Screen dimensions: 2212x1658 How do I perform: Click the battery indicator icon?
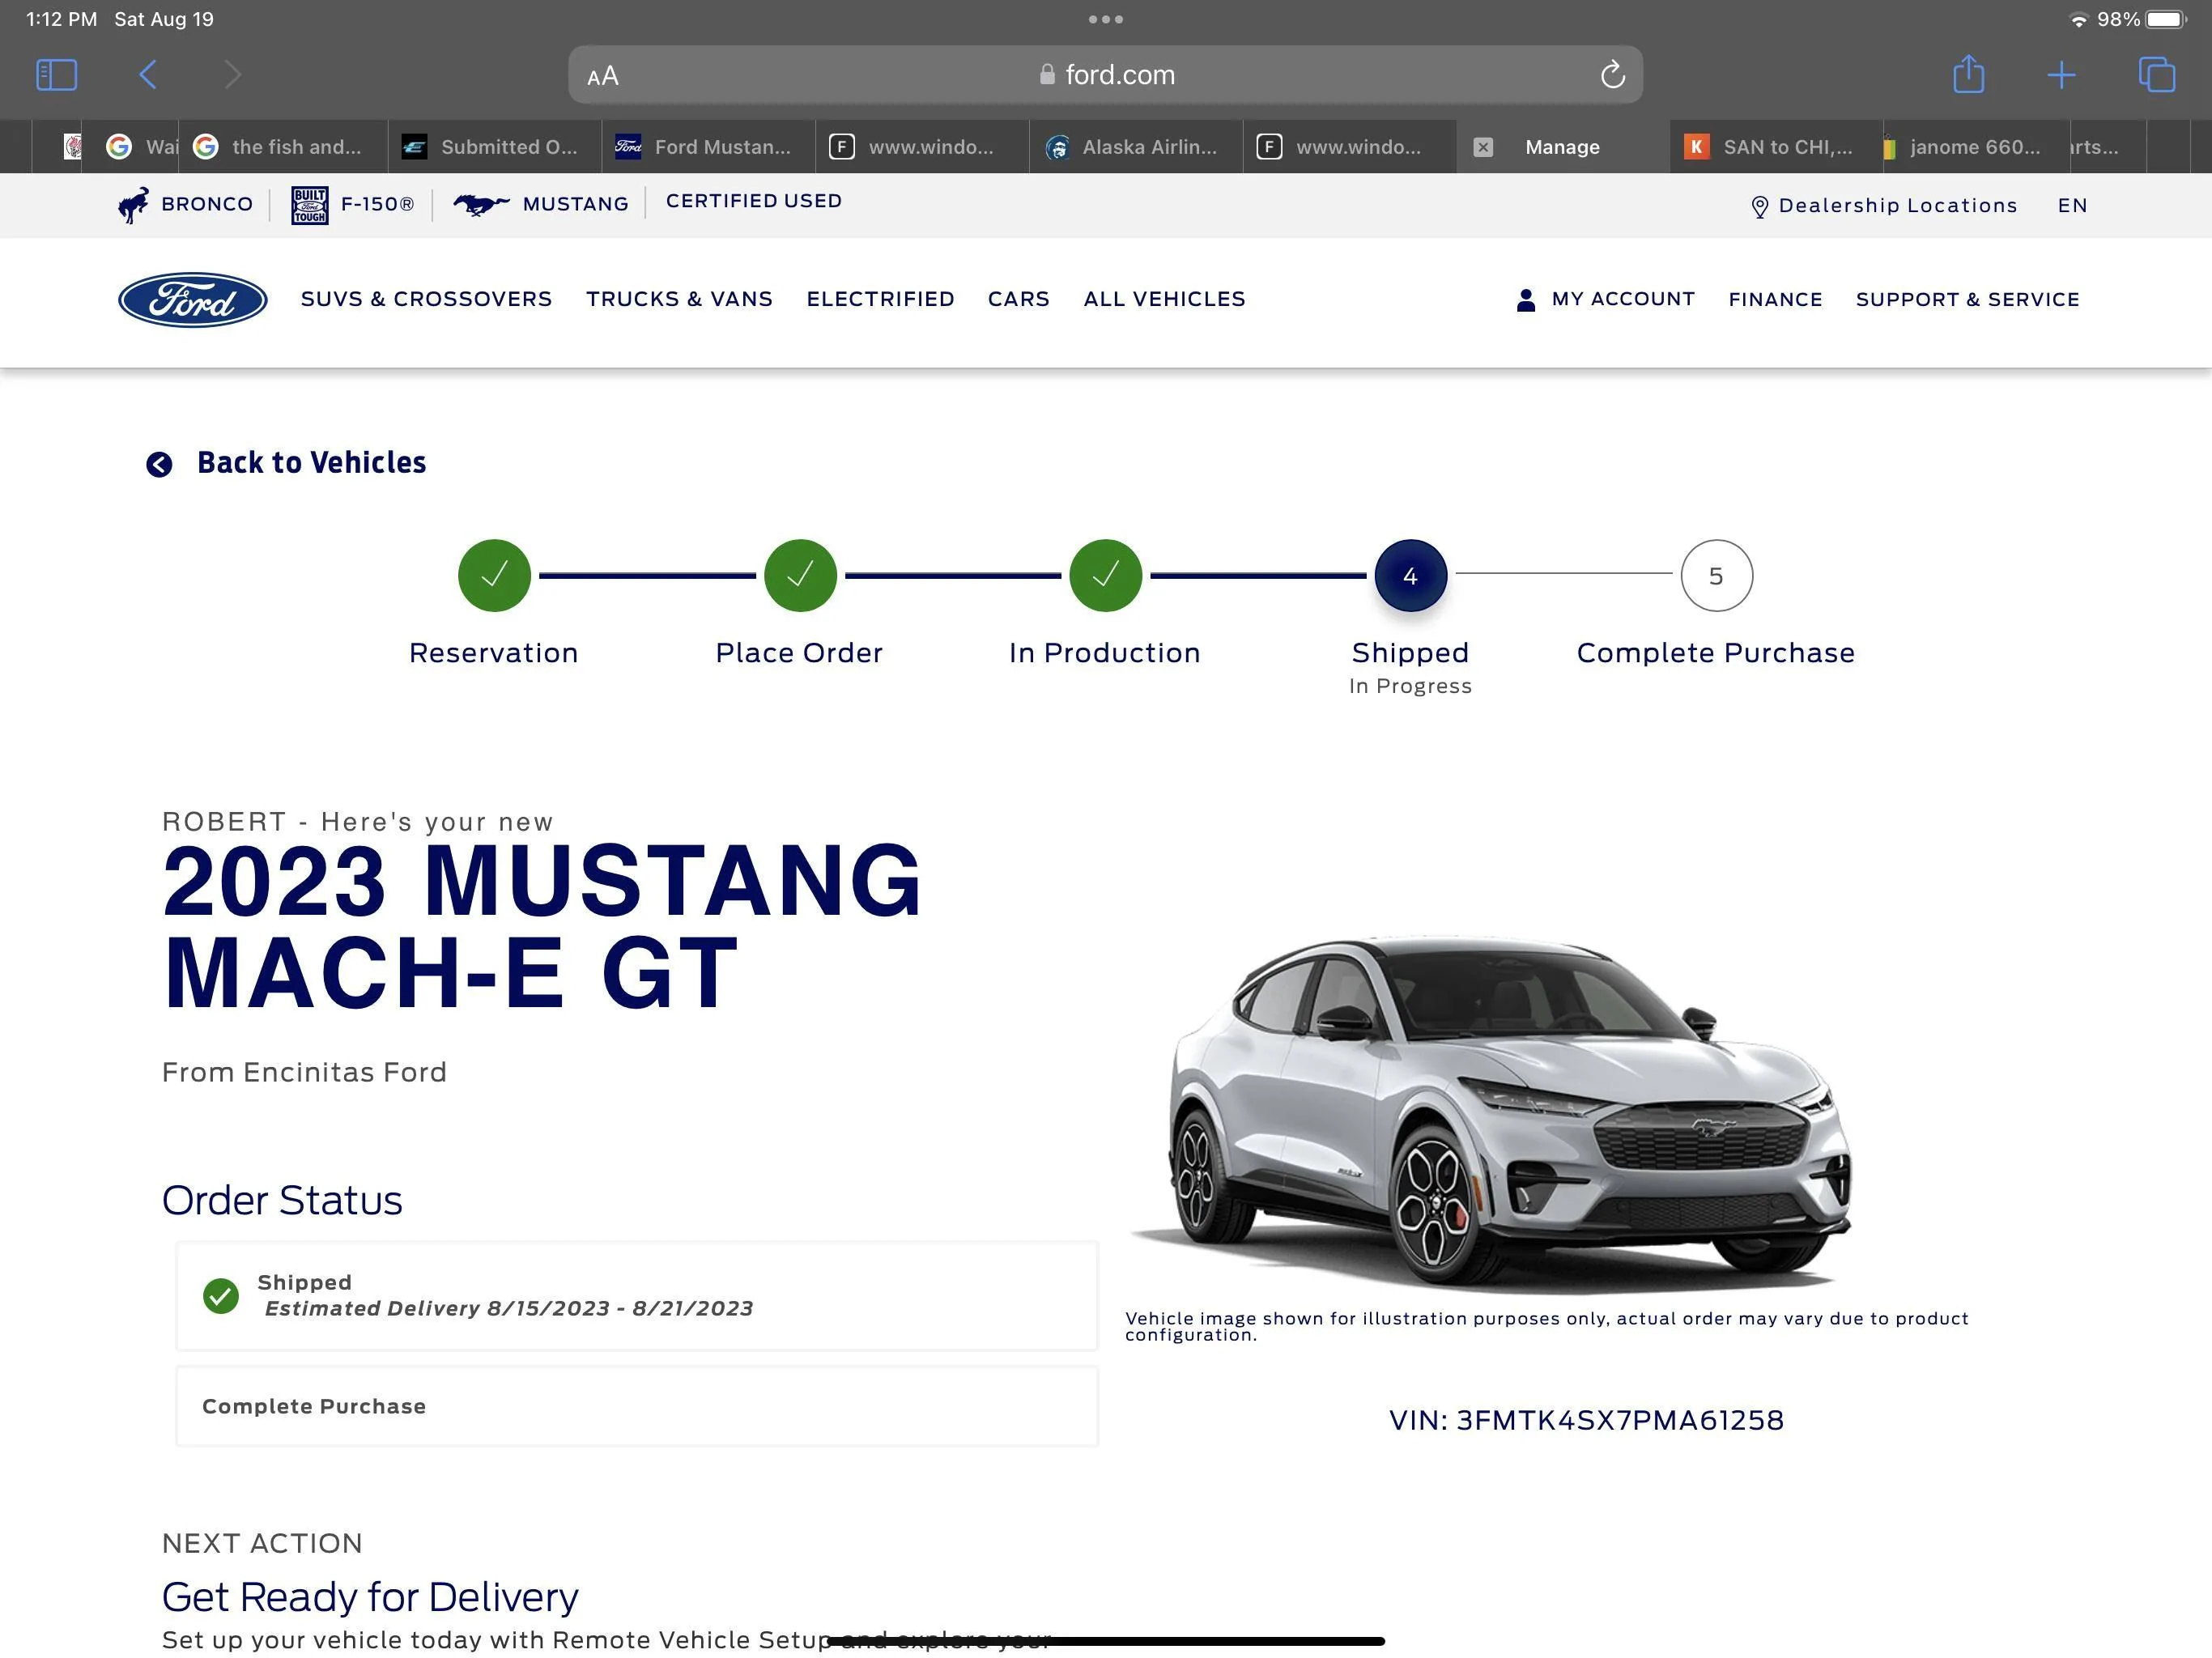pos(2167,19)
